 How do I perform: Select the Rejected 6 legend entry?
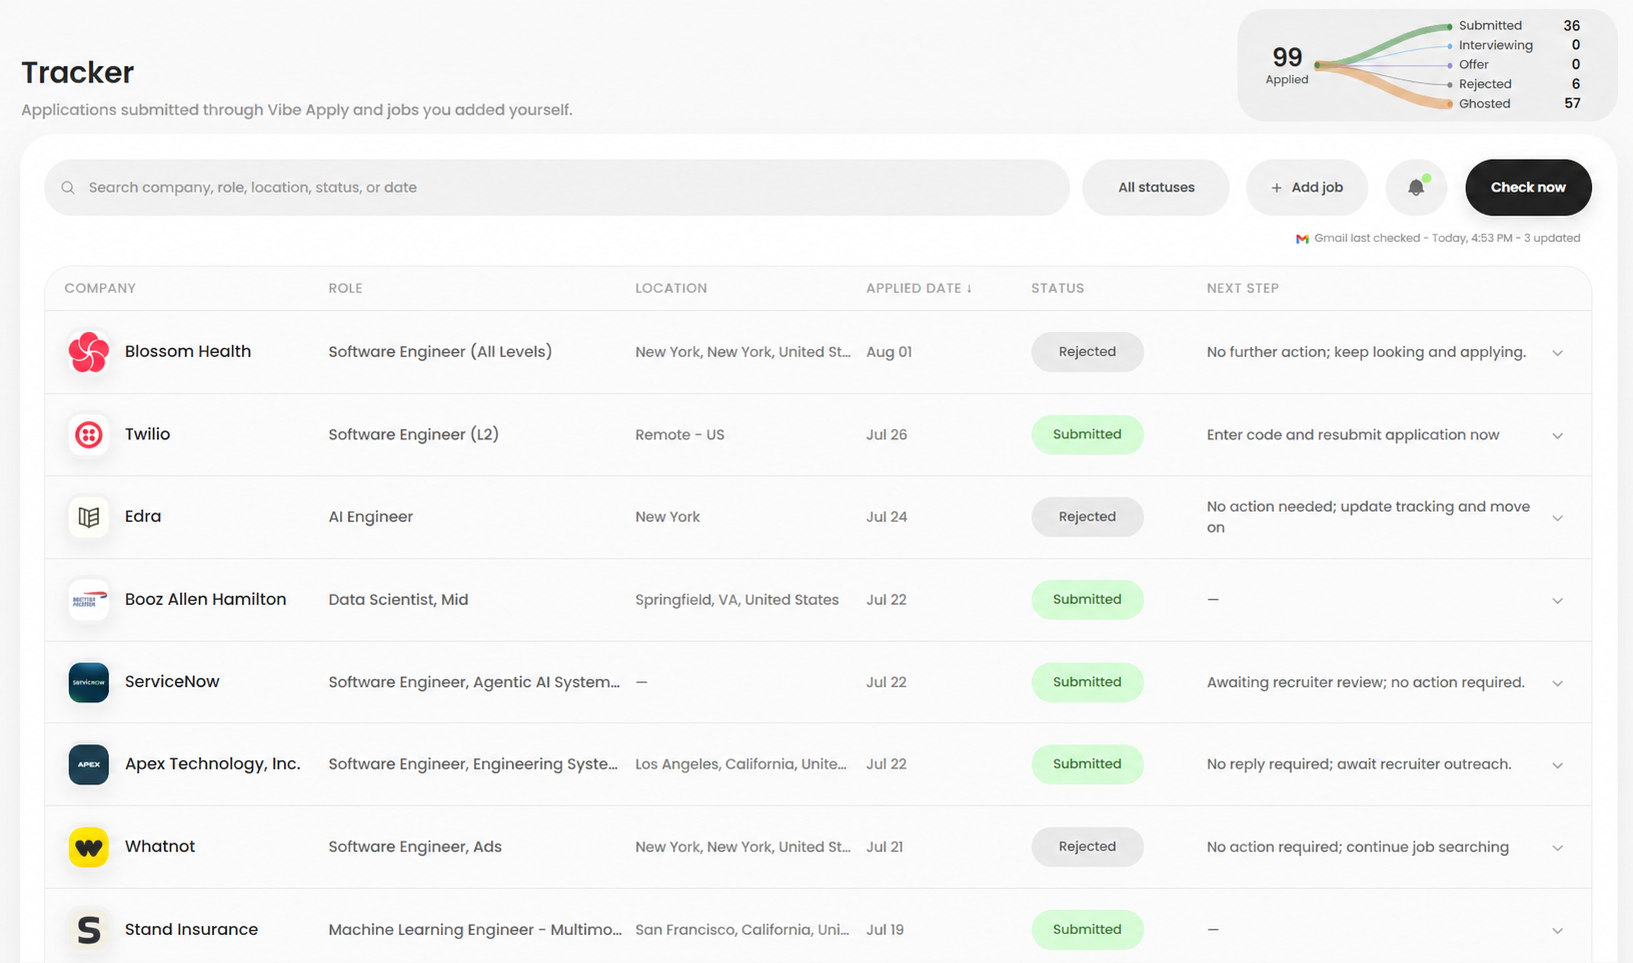[1518, 84]
